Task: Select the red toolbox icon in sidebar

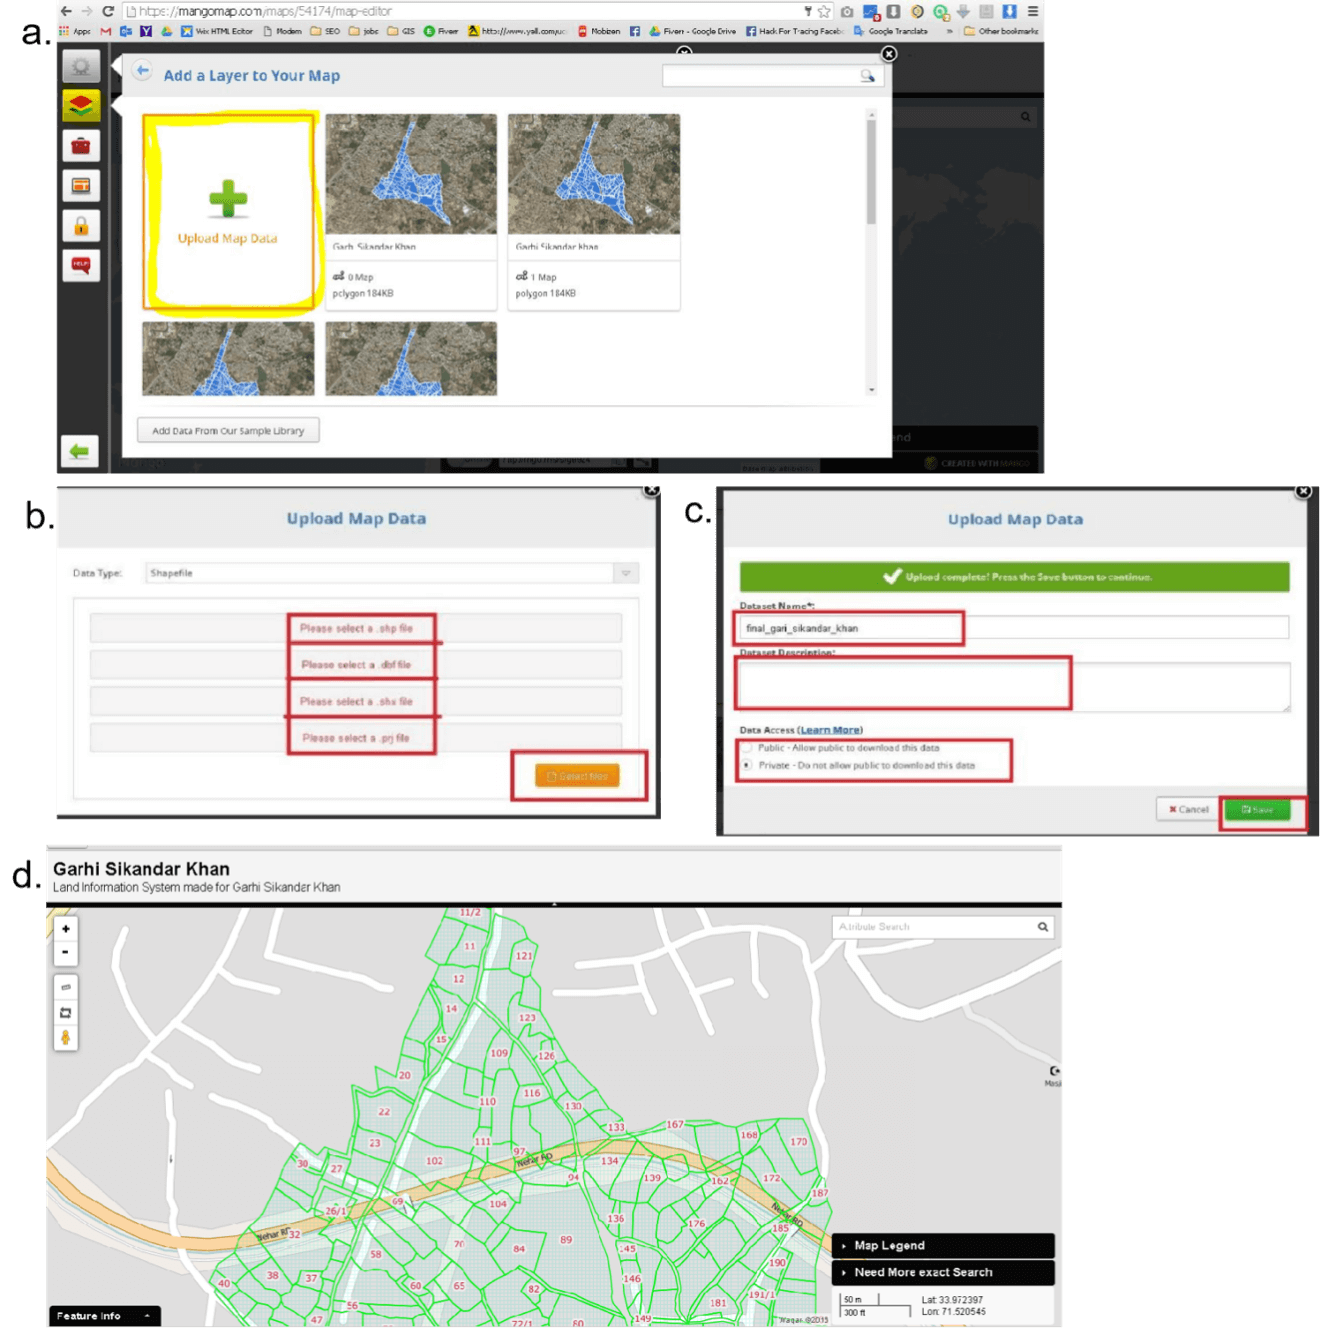Action: pyautogui.click(x=80, y=145)
